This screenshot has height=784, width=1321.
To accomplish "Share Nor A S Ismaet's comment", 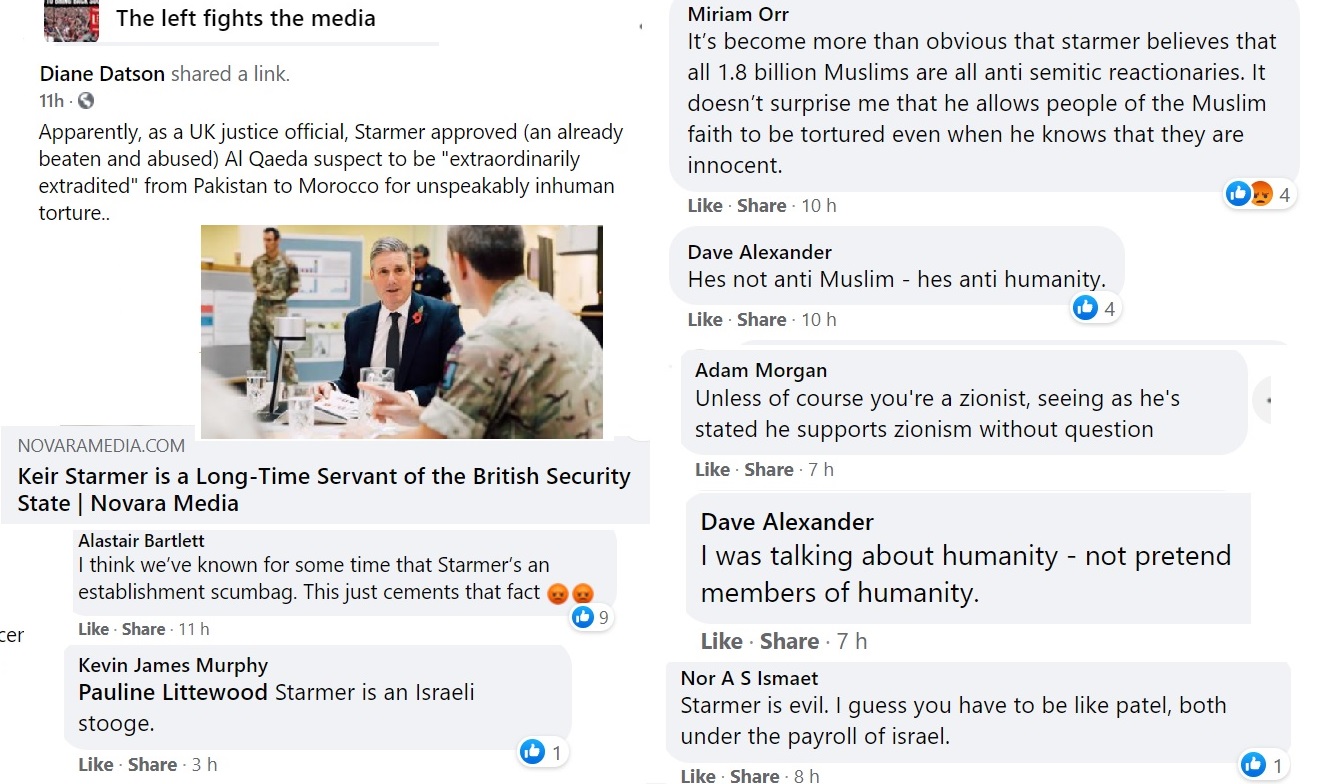I will 754,775.
